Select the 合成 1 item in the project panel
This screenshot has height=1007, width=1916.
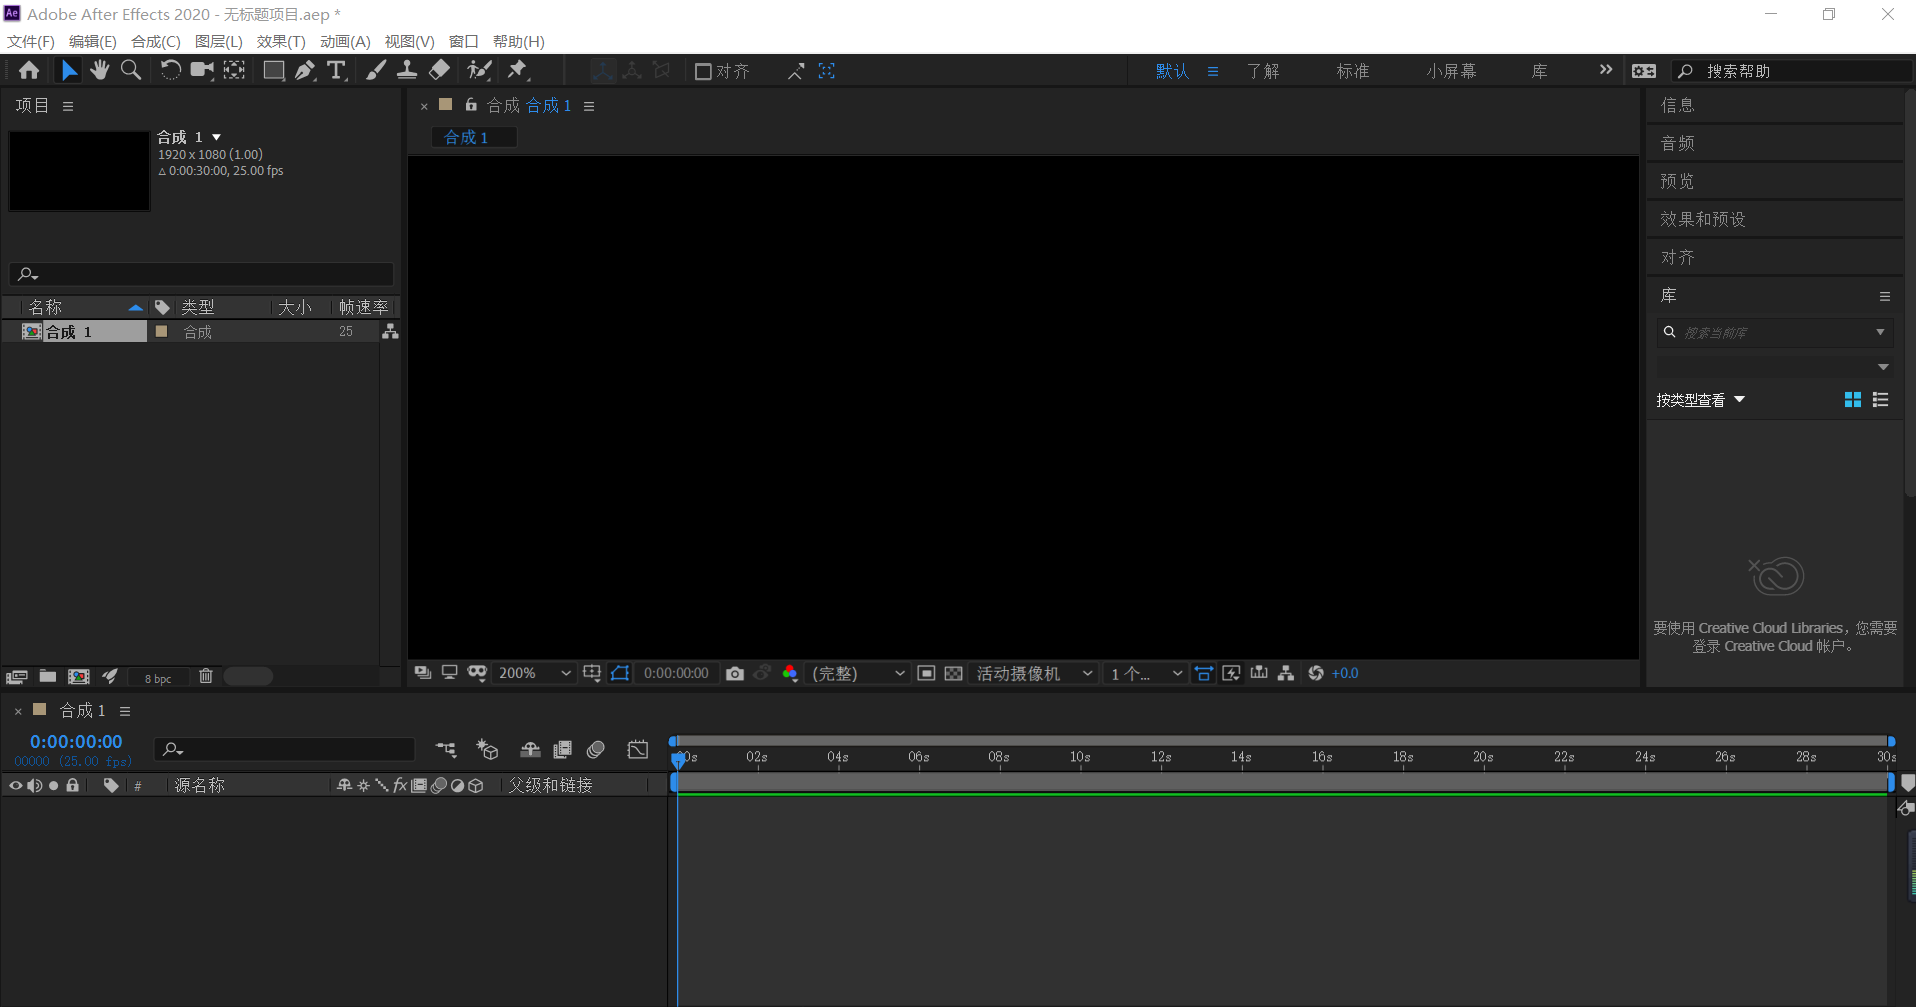click(x=70, y=331)
